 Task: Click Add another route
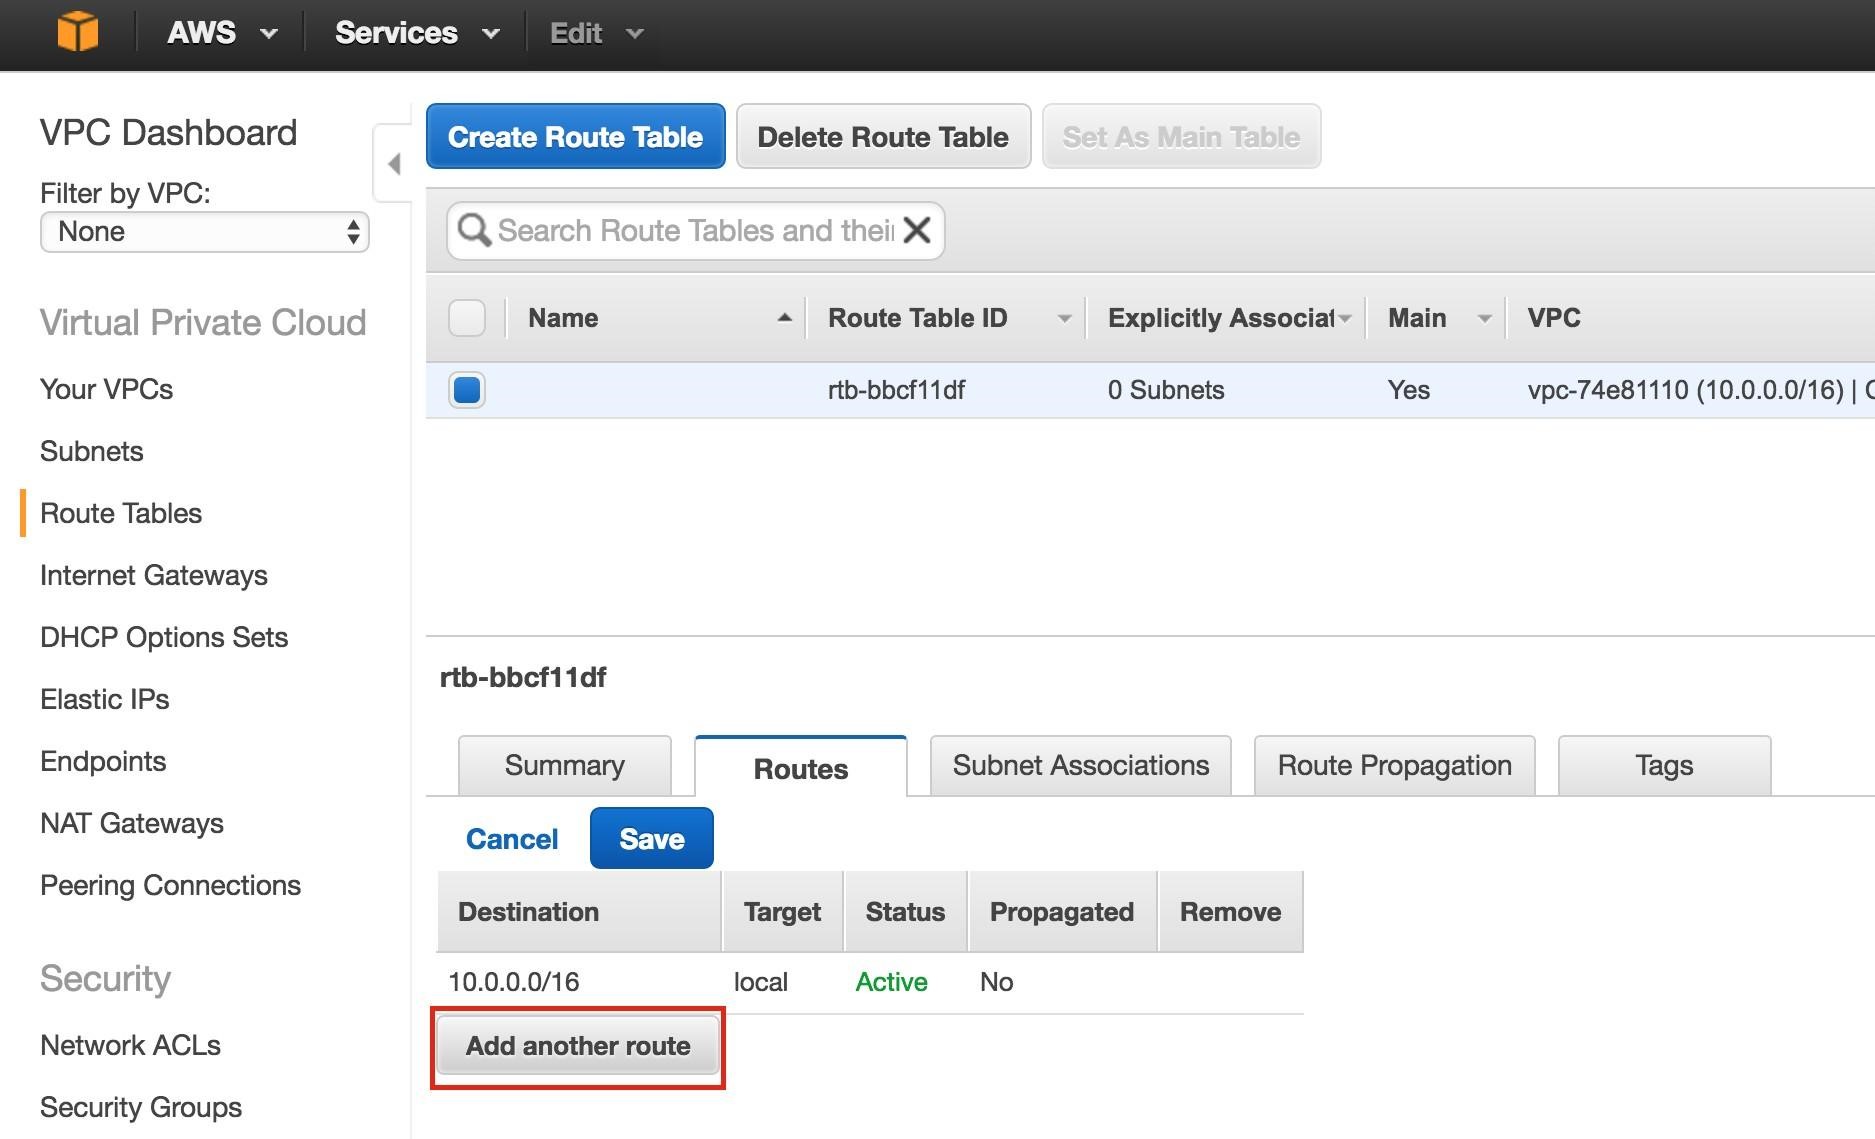pos(577,1046)
